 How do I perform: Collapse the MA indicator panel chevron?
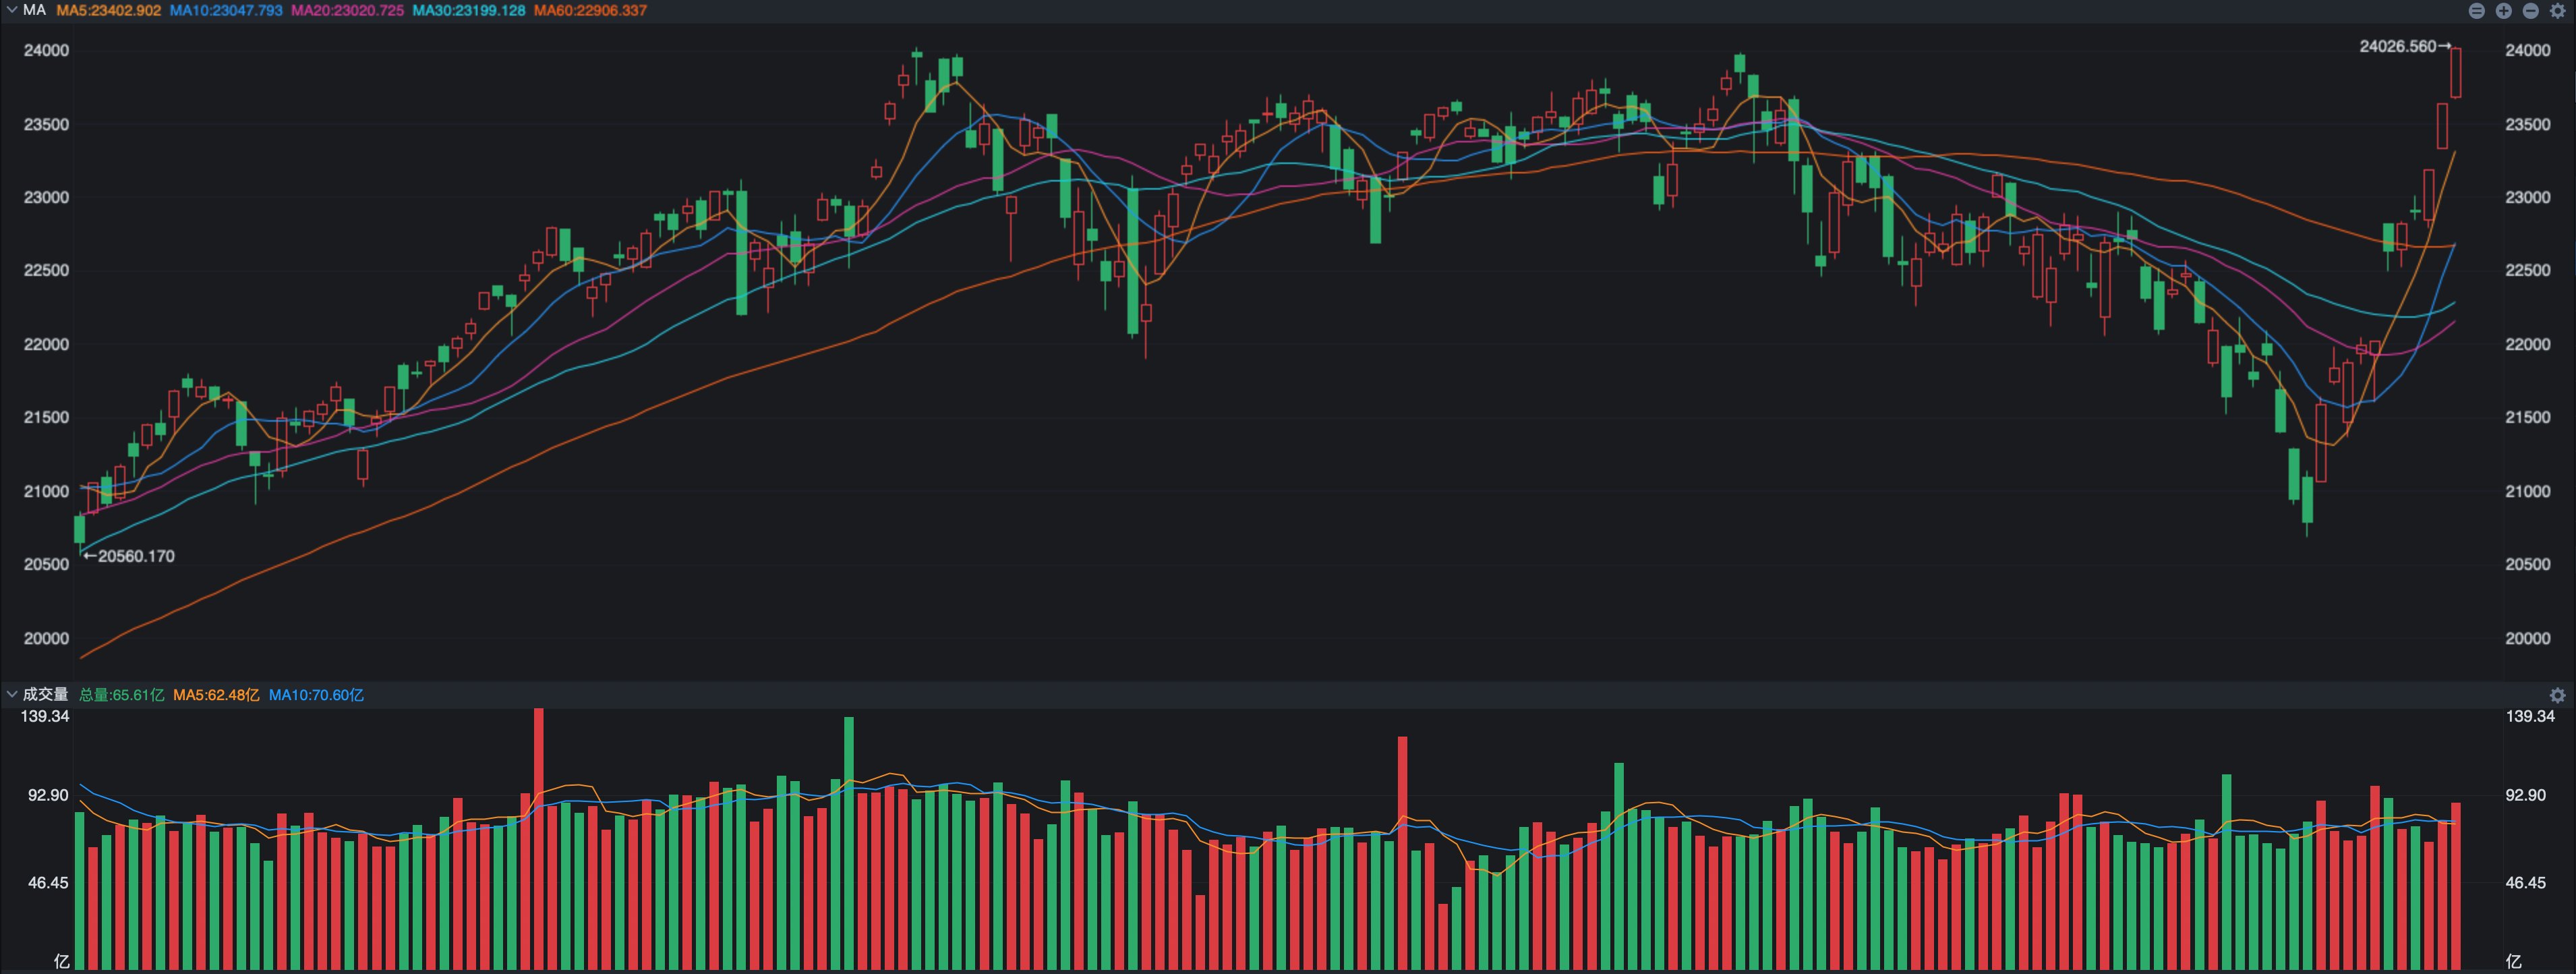[x=11, y=10]
